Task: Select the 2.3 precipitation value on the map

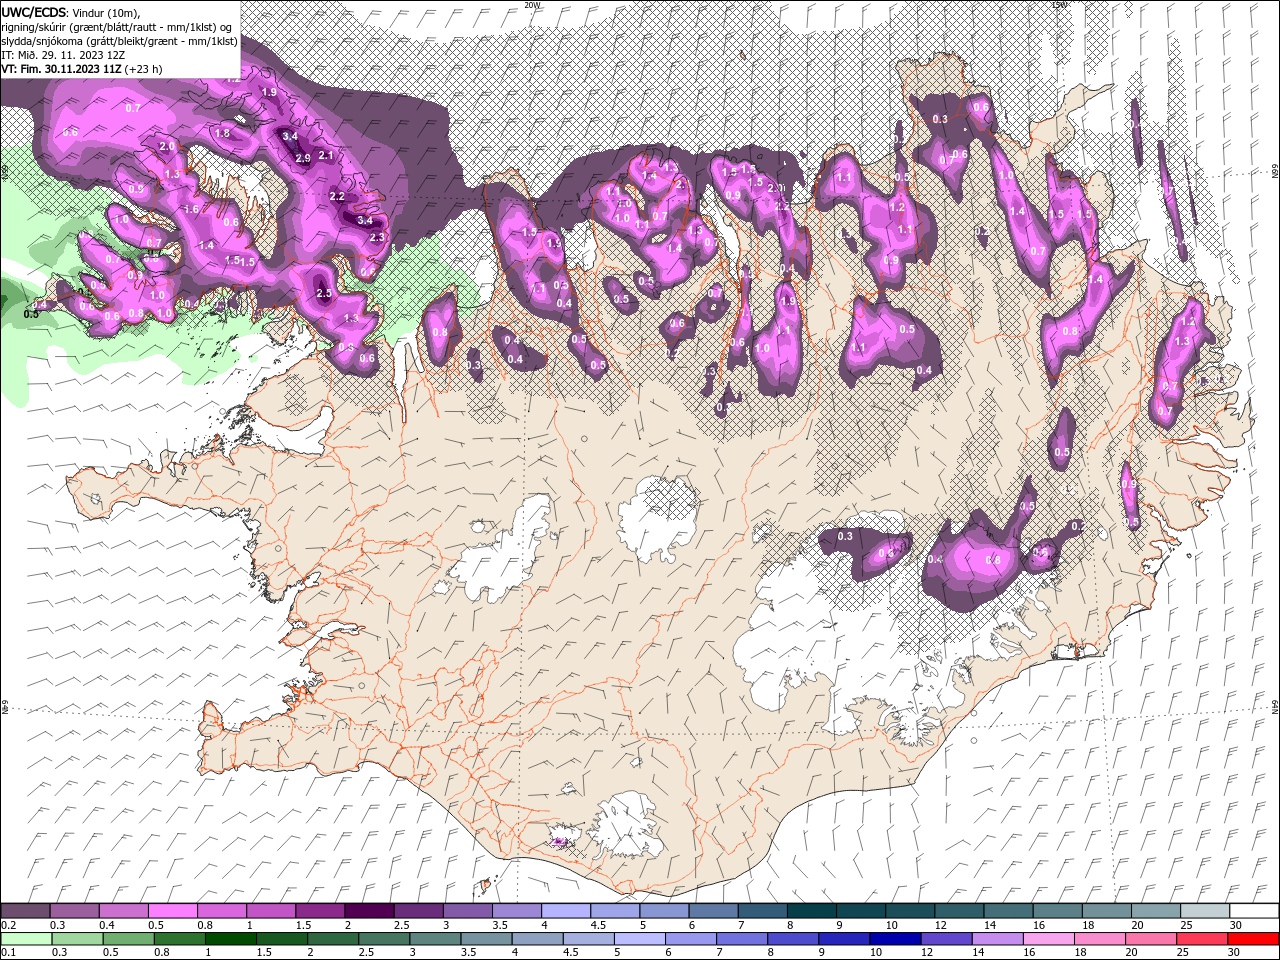Action: (377, 237)
